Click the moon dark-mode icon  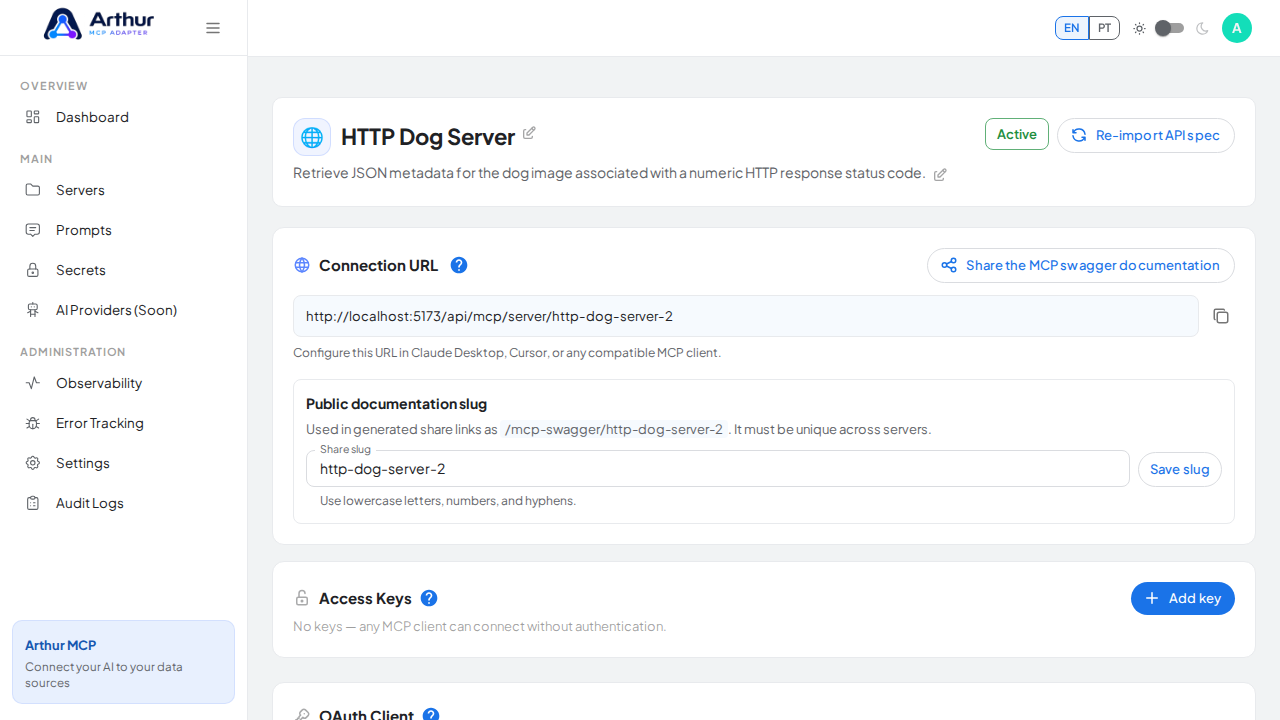(x=1202, y=28)
